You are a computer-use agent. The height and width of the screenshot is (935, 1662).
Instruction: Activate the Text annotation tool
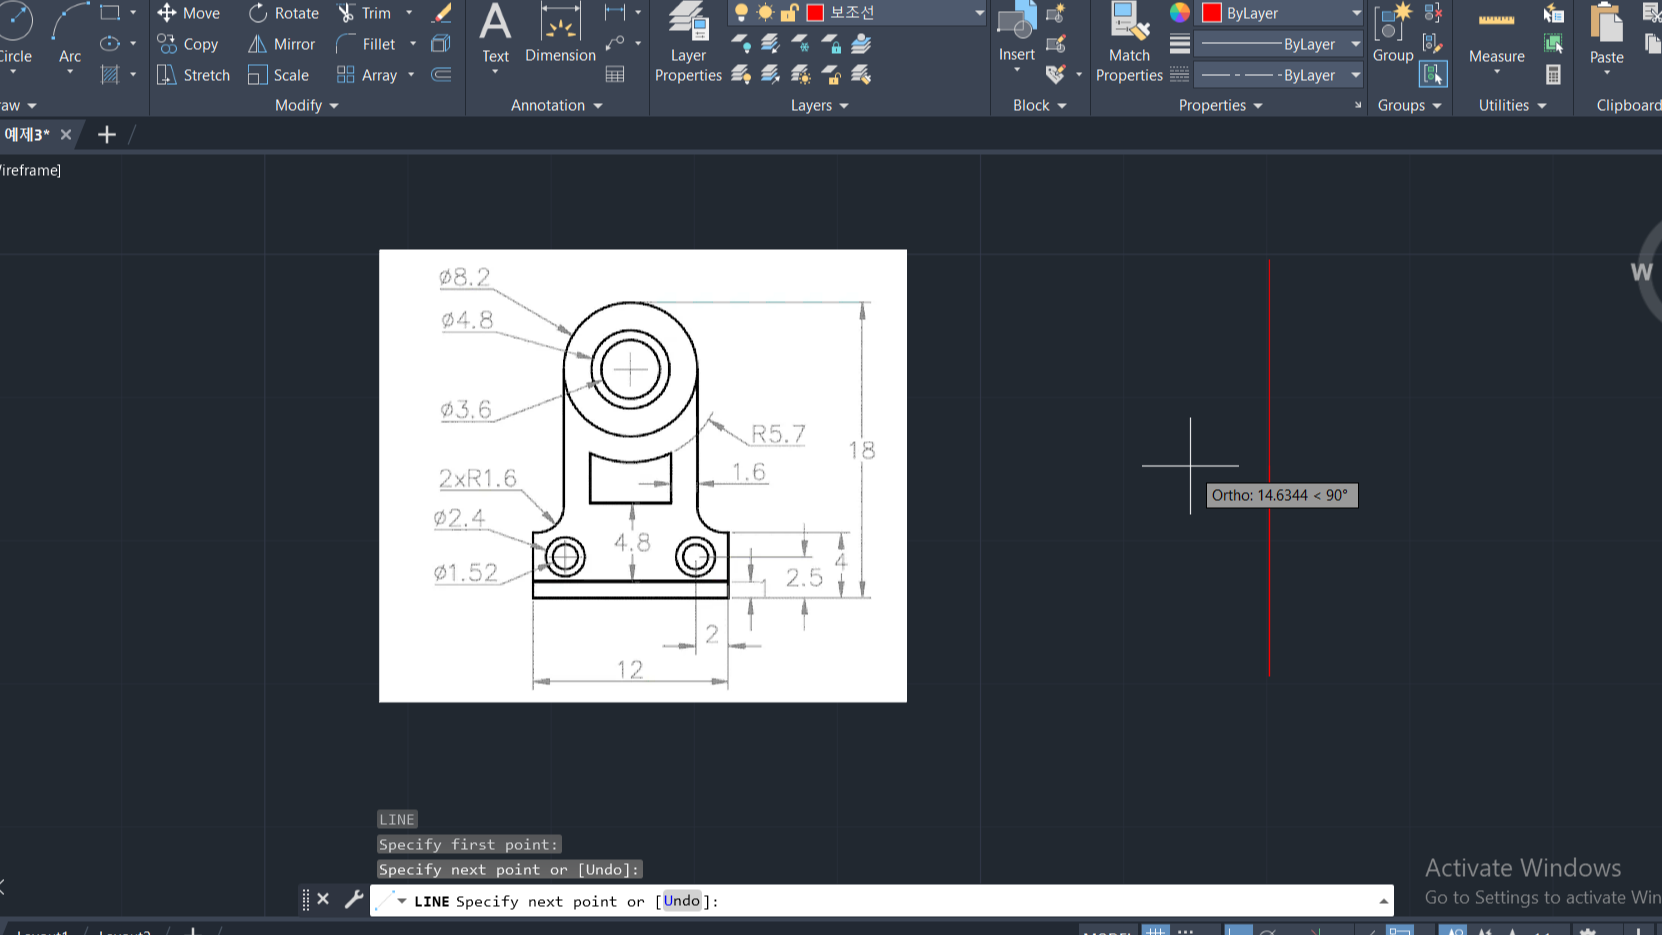pyautogui.click(x=495, y=35)
